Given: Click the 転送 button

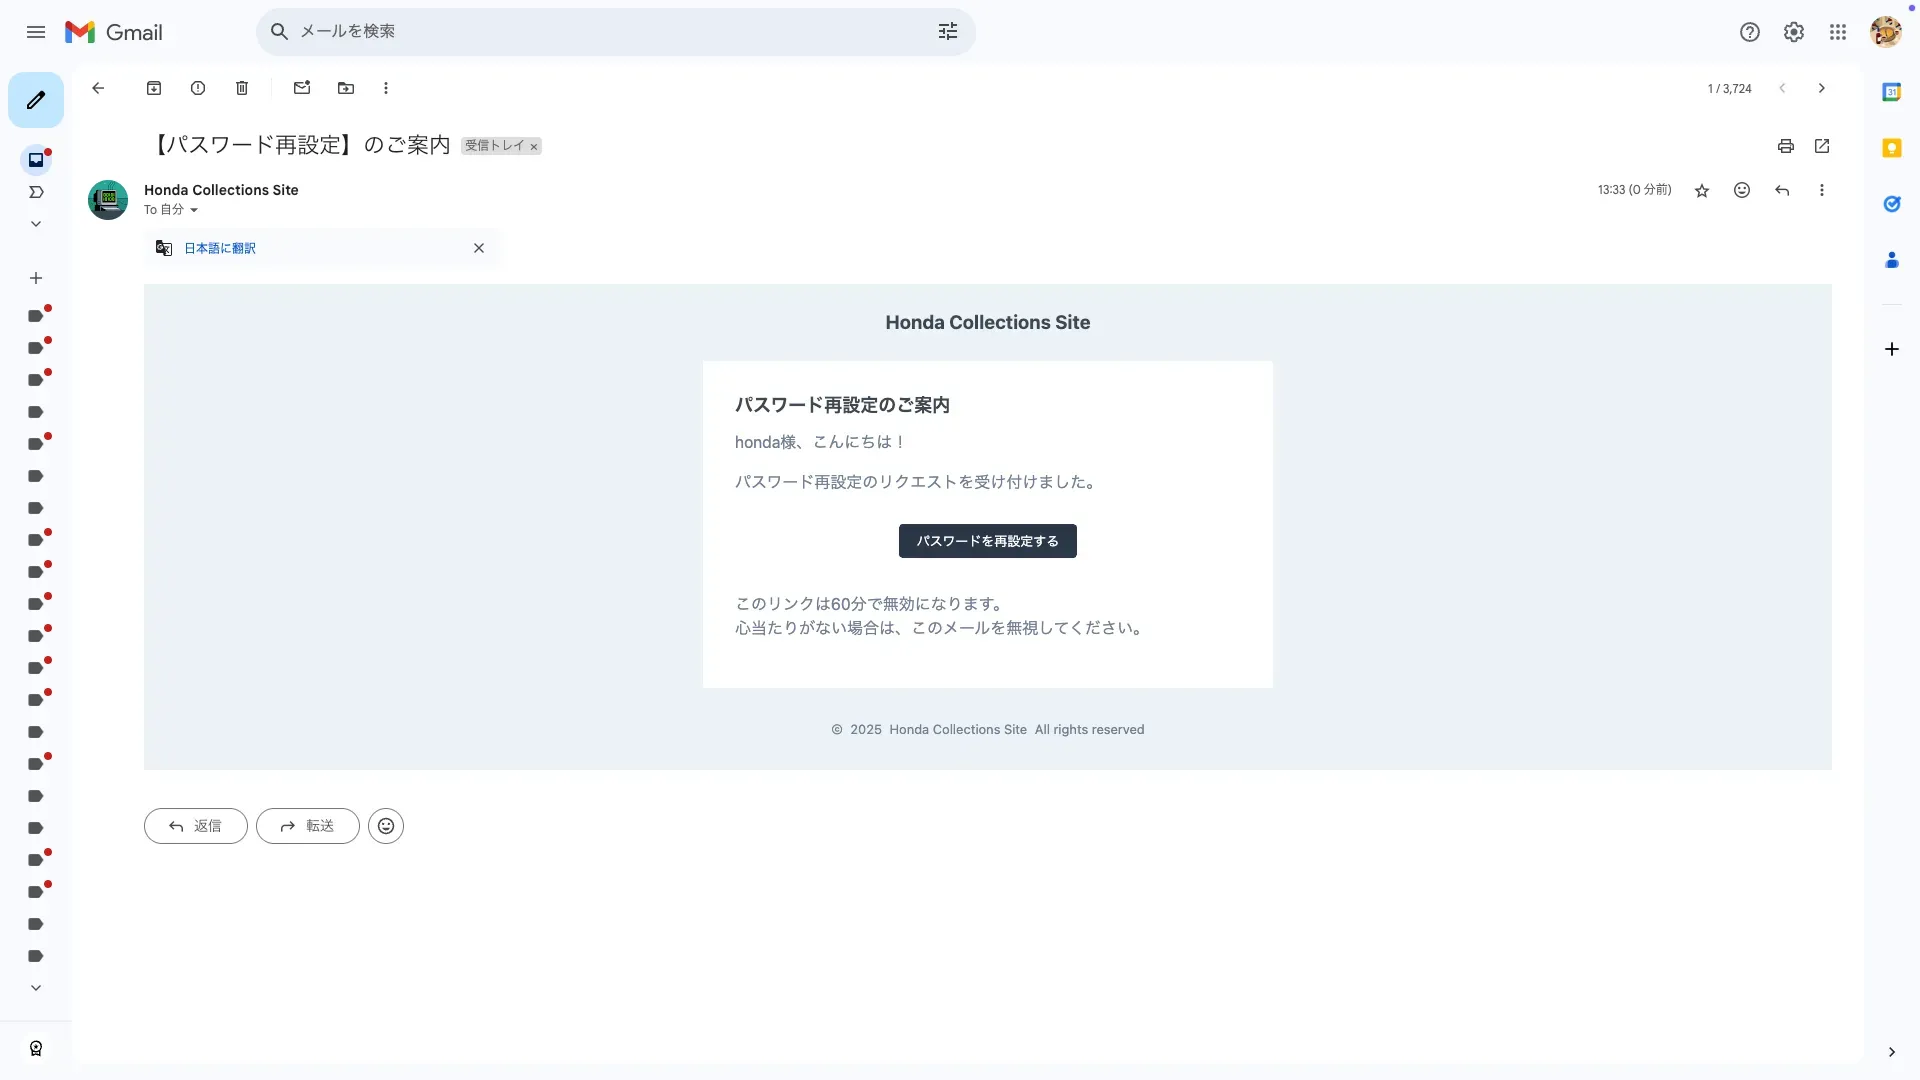Looking at the screenshot, I should click(x=308, y=826).
